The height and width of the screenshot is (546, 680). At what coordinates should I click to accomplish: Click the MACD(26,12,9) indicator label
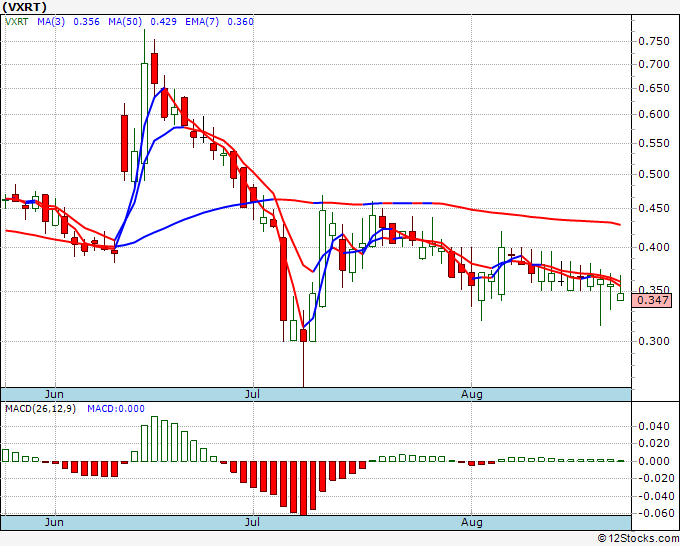pos(40,409)
